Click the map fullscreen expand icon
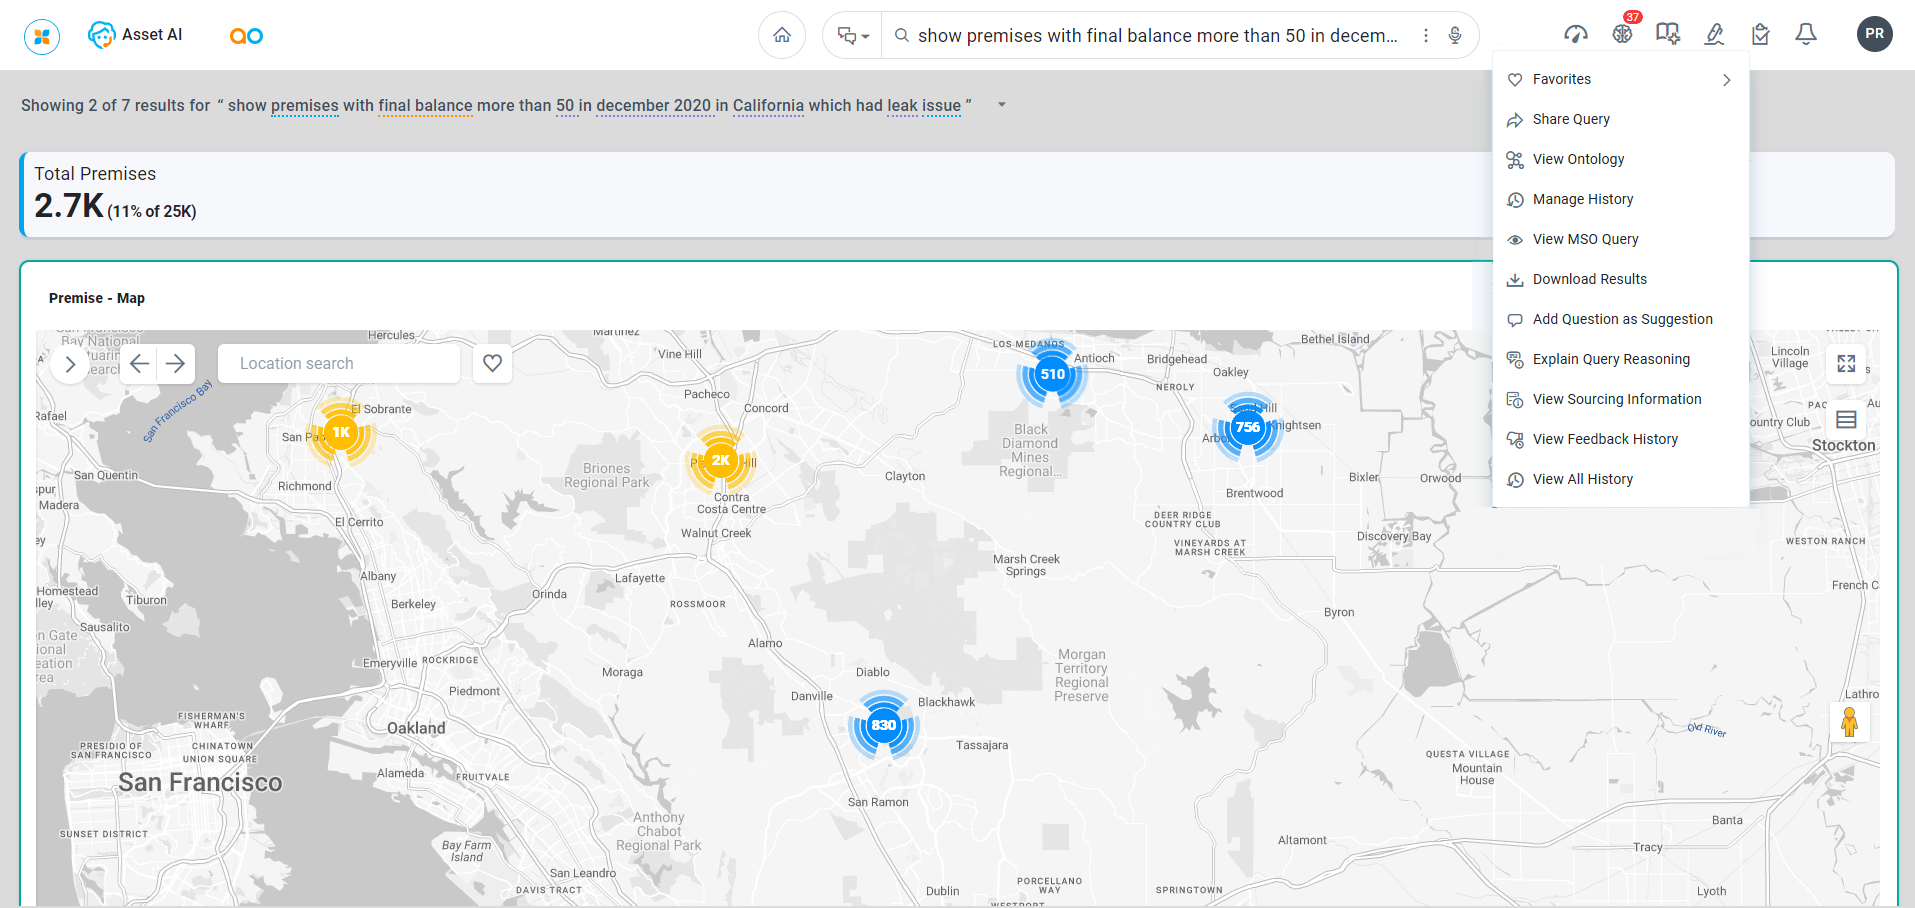The height and width of the screenshot is (908, 1915). pos(1846,363)
